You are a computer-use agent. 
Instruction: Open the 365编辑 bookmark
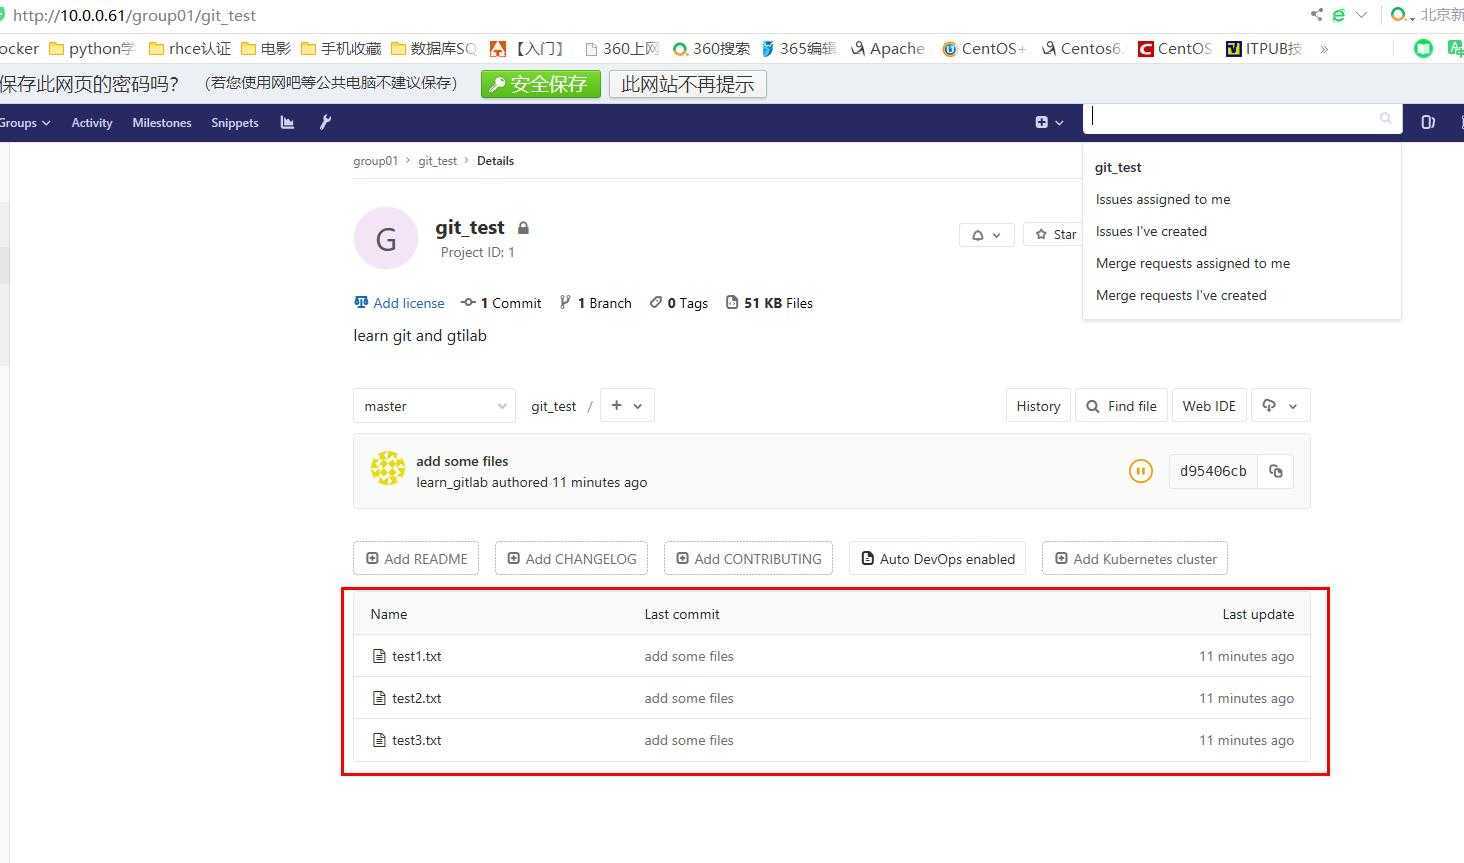click(797, 48)
